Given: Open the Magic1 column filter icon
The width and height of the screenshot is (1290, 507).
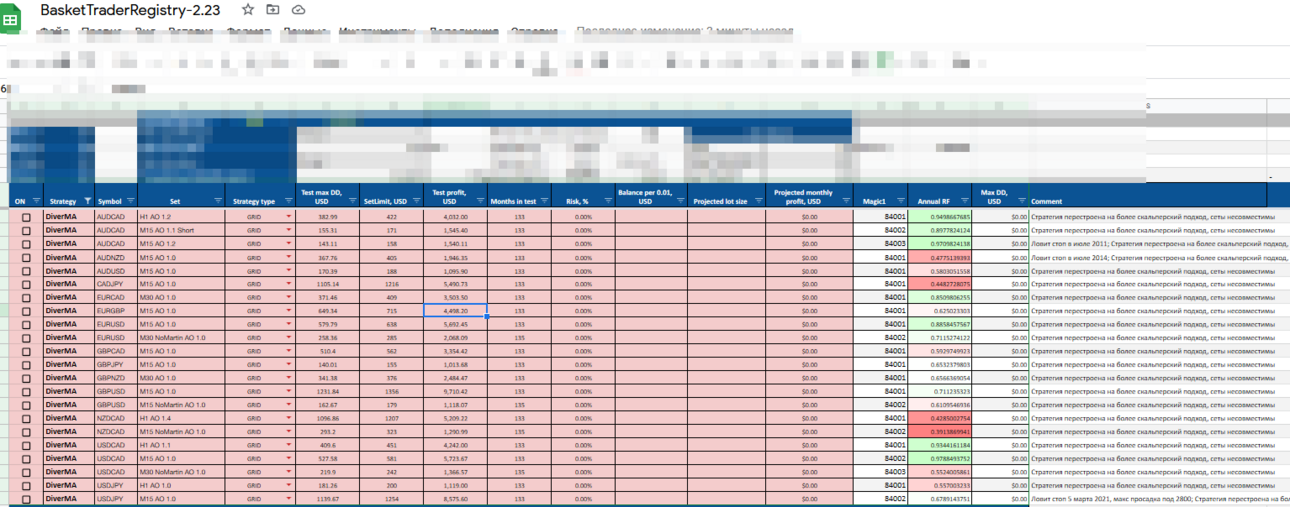Looking at the screenshot, I should point(900,201).
